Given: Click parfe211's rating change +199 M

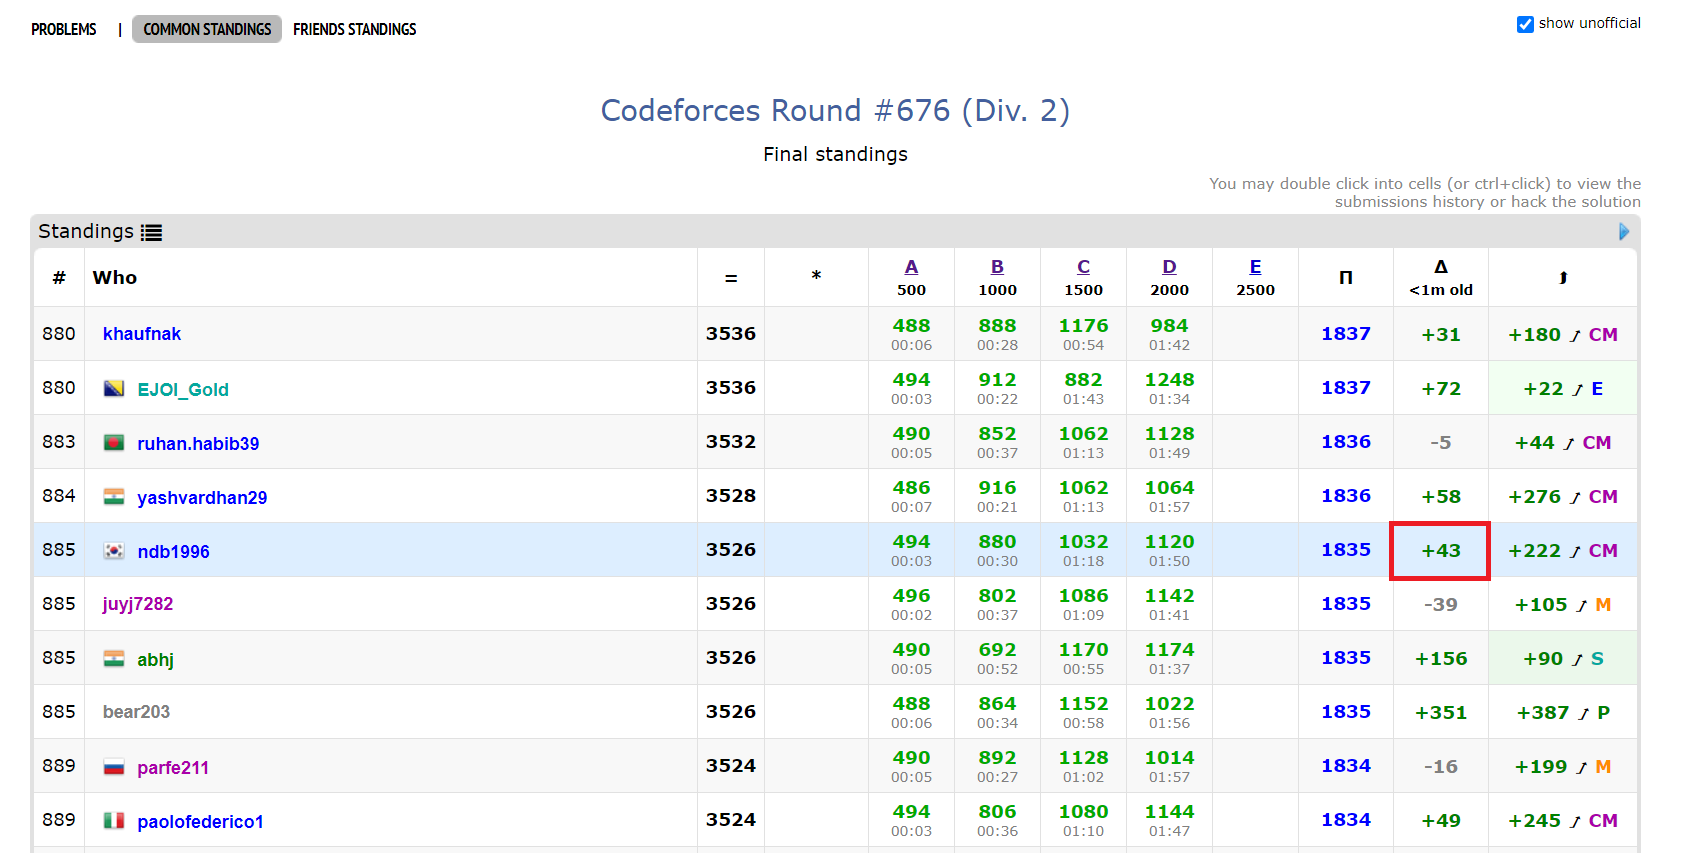Looking at the screenshot, I should coord(1563,767).
